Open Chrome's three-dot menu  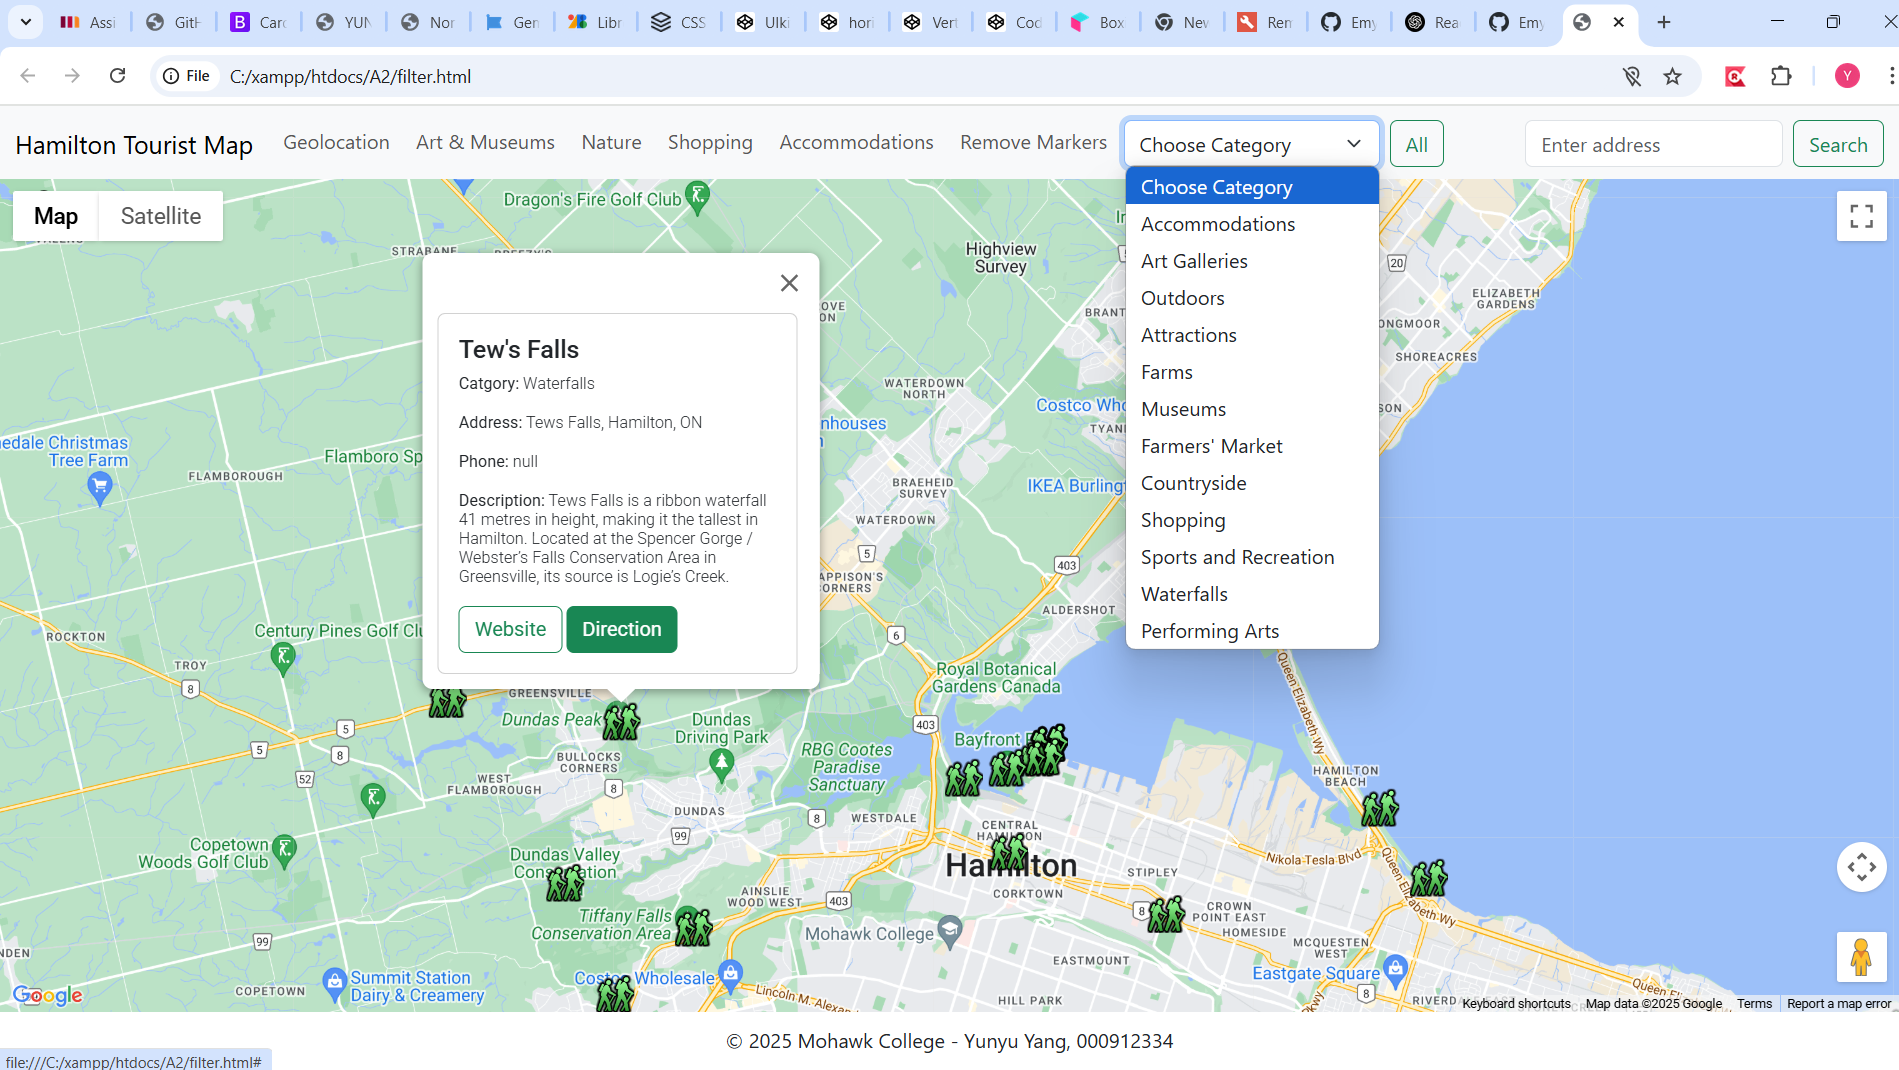coord(1890,76)
